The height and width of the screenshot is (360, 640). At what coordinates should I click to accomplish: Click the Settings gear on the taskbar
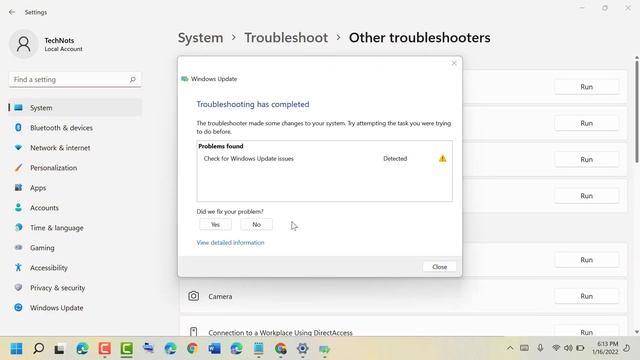click(x=302, y=349)
